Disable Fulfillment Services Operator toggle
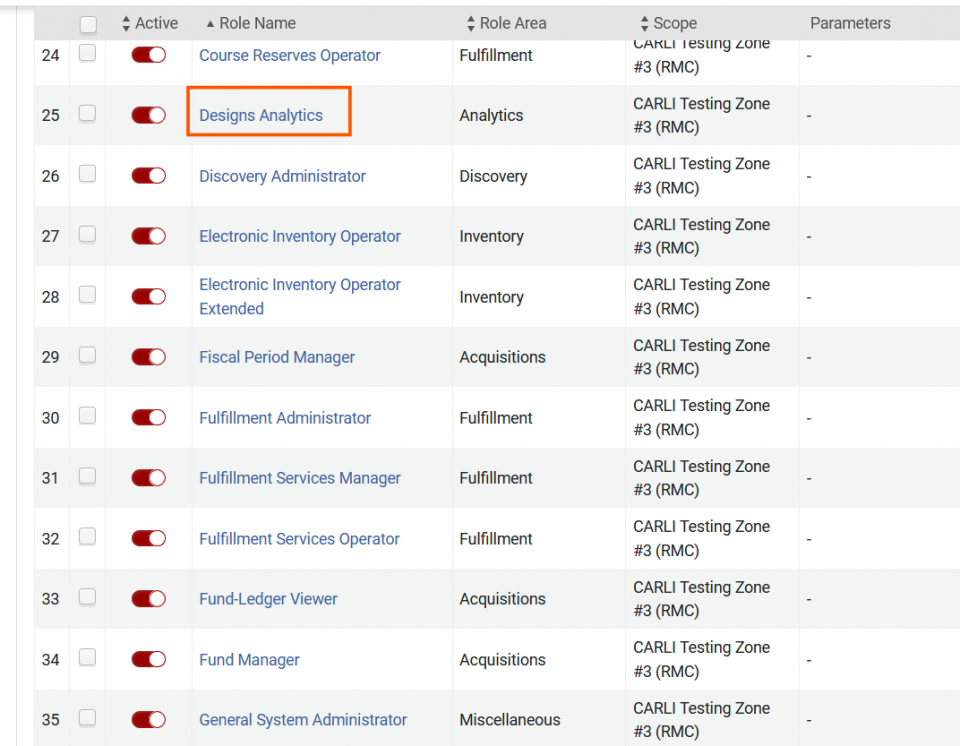Screen dimensions: 960x746 pyautogui.click(x=148, y=538)
